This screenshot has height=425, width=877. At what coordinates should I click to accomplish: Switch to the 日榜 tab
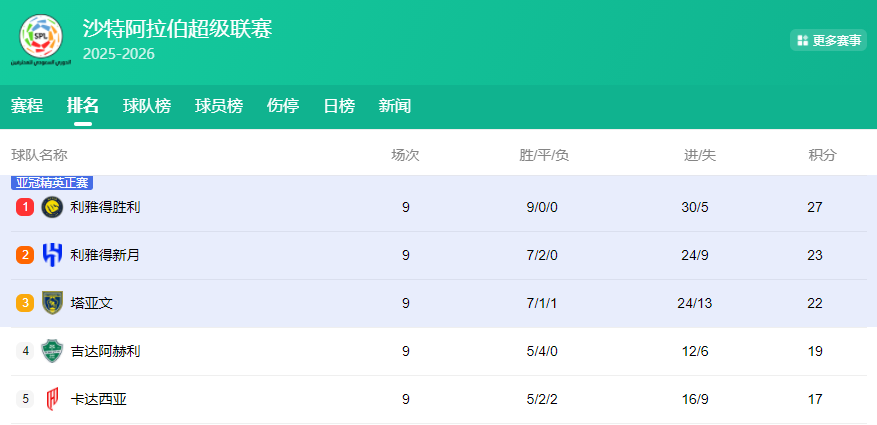tap(339, 106)
